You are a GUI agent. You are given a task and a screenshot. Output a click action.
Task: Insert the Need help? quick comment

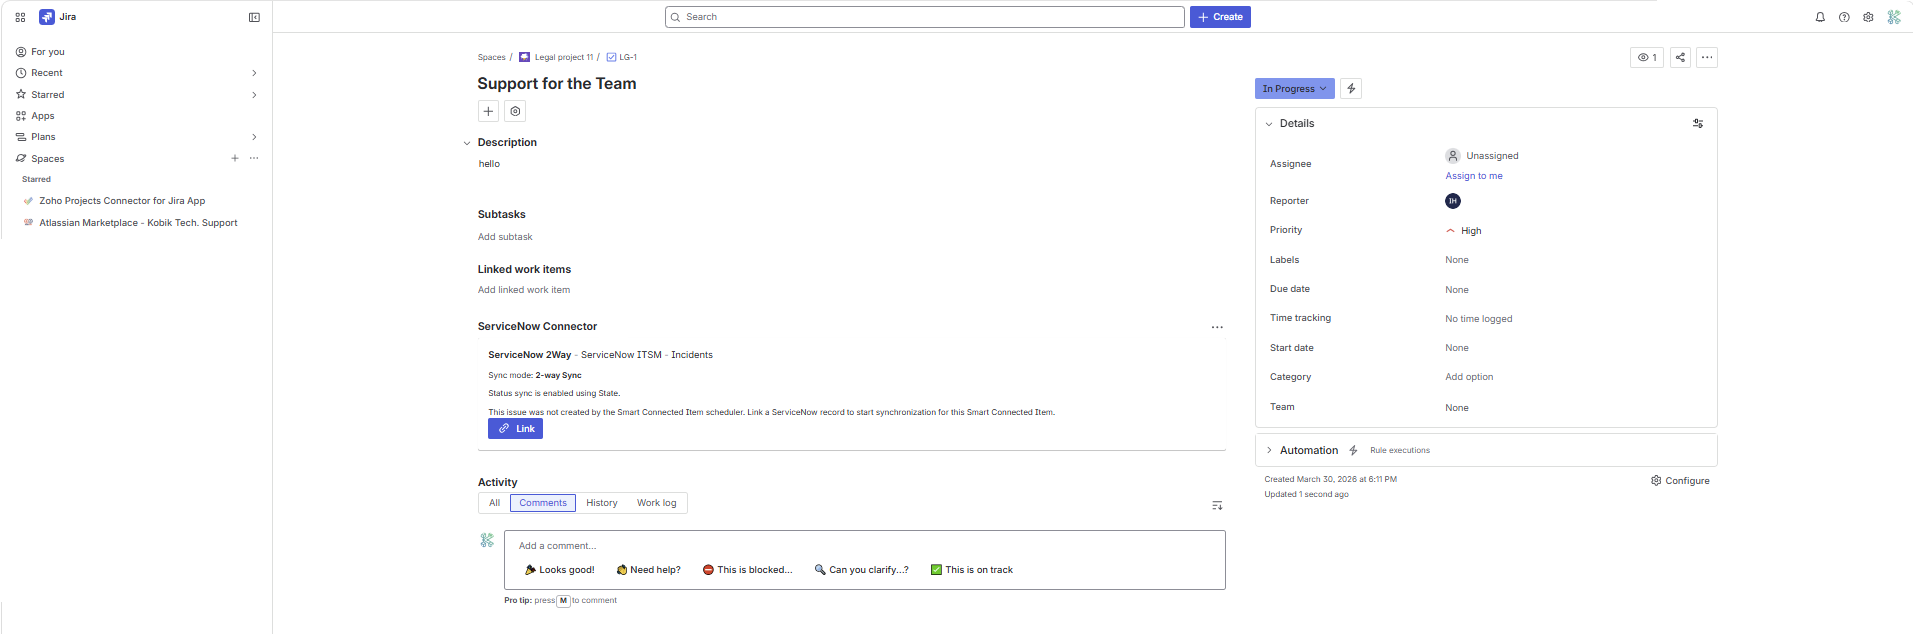tap(649, 570)
